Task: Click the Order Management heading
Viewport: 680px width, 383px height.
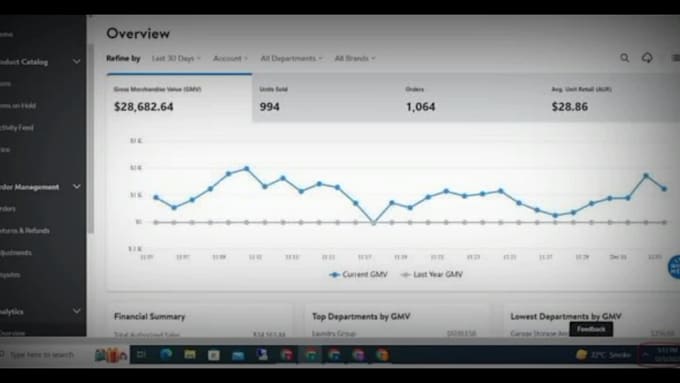Action: click(x=29, y=187)
